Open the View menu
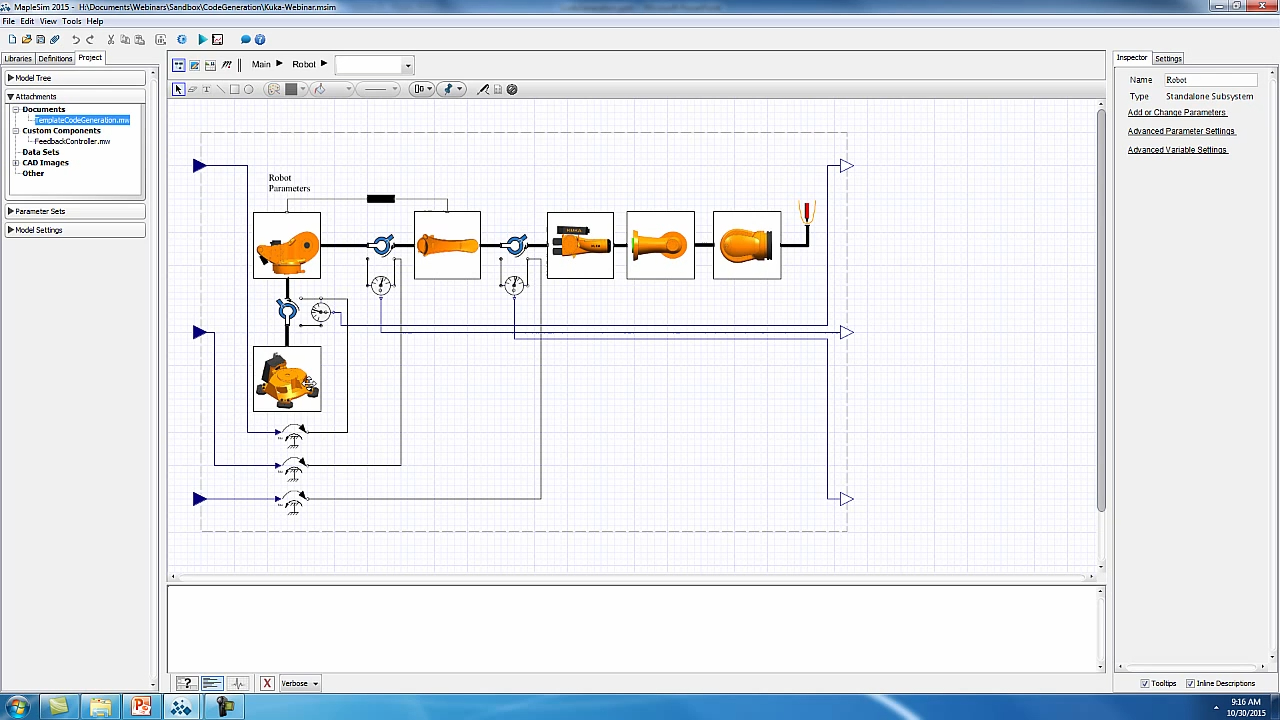Viewport: 1280px width, 720px height. pos(48,21)
